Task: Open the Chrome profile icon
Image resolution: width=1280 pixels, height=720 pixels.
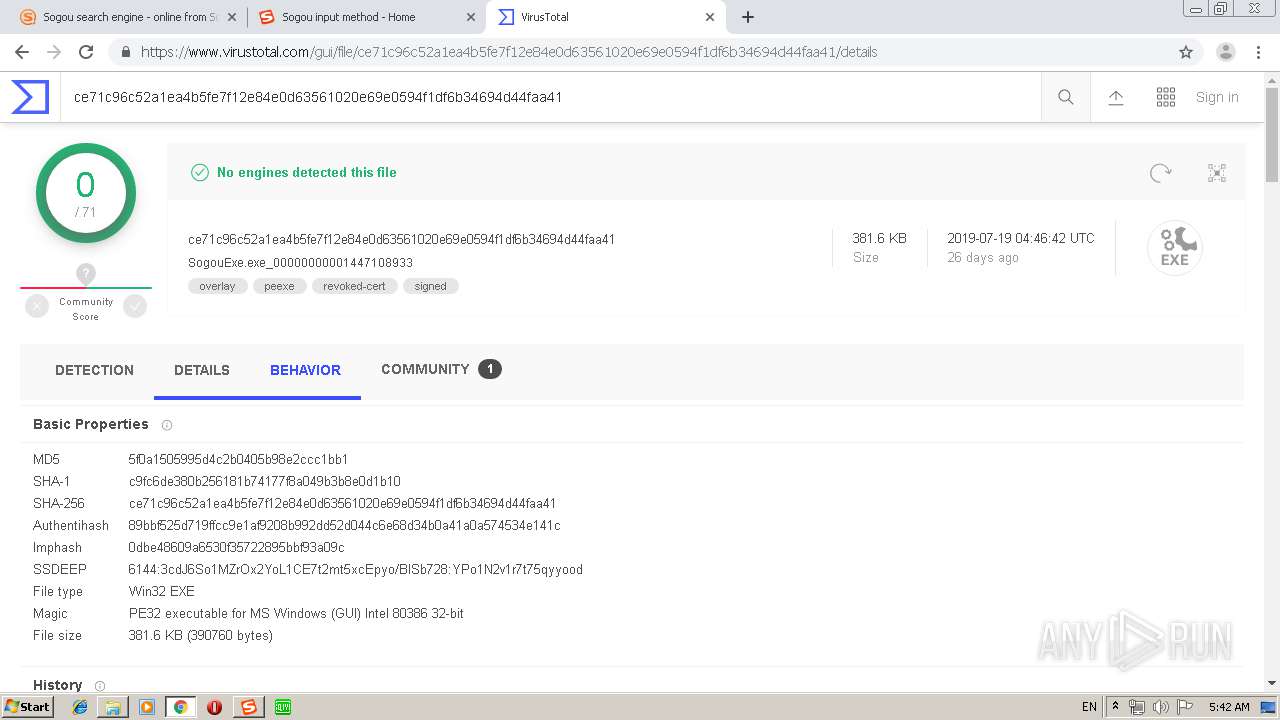Action: click(1226, 52)
